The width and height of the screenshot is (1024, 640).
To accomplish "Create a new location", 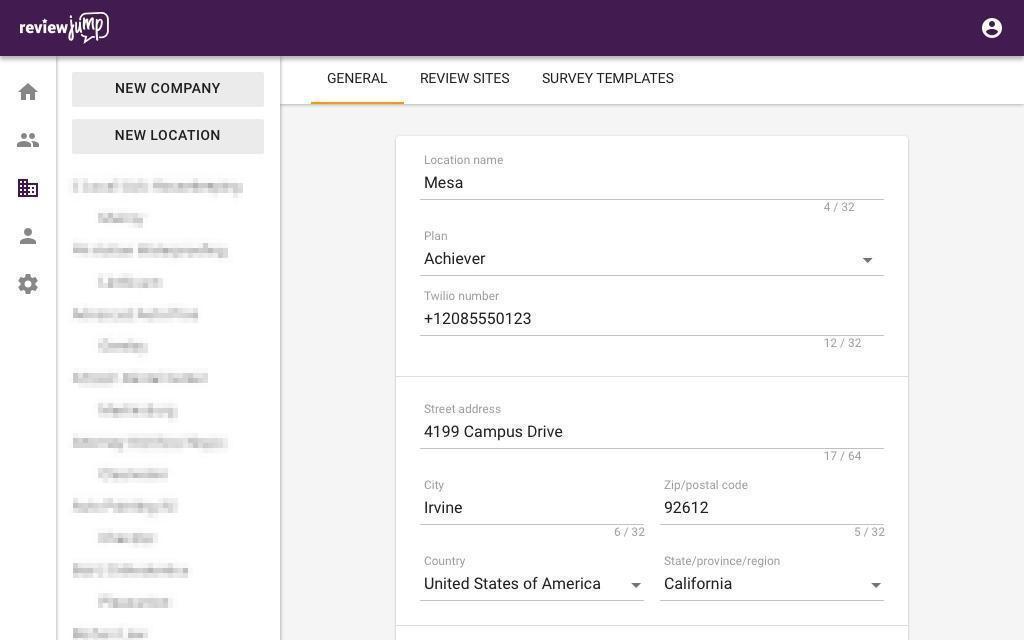I will click(168, 136).
